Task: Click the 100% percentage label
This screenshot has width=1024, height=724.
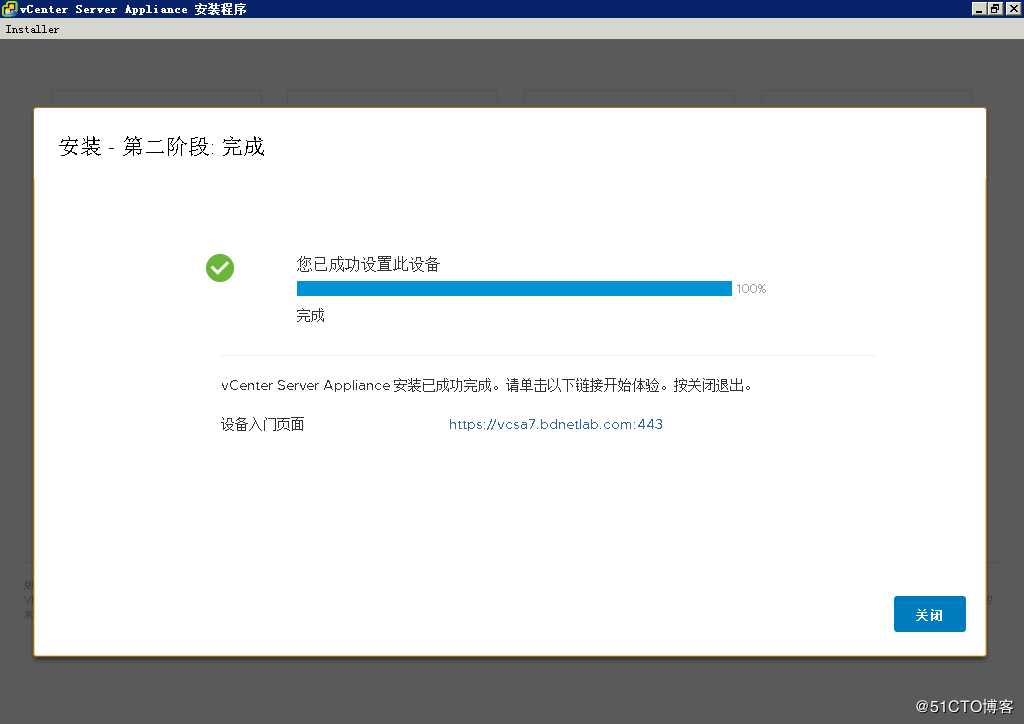Action: [x=751, y=289]
